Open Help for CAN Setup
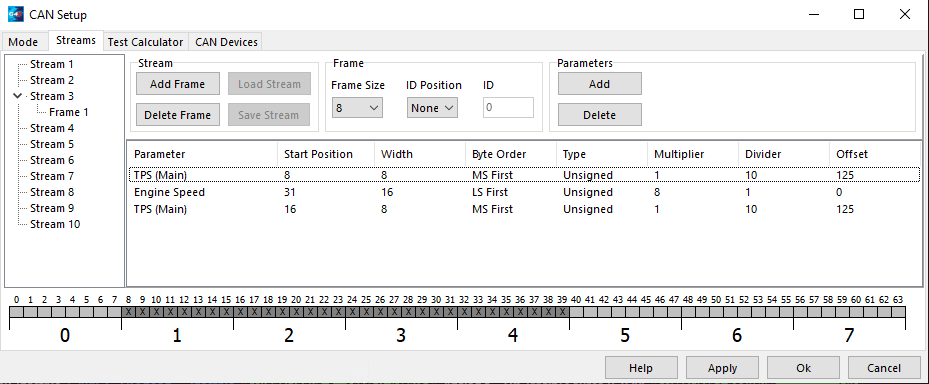The width and height of the screenshot is (929, 384). tap(641, 368)
